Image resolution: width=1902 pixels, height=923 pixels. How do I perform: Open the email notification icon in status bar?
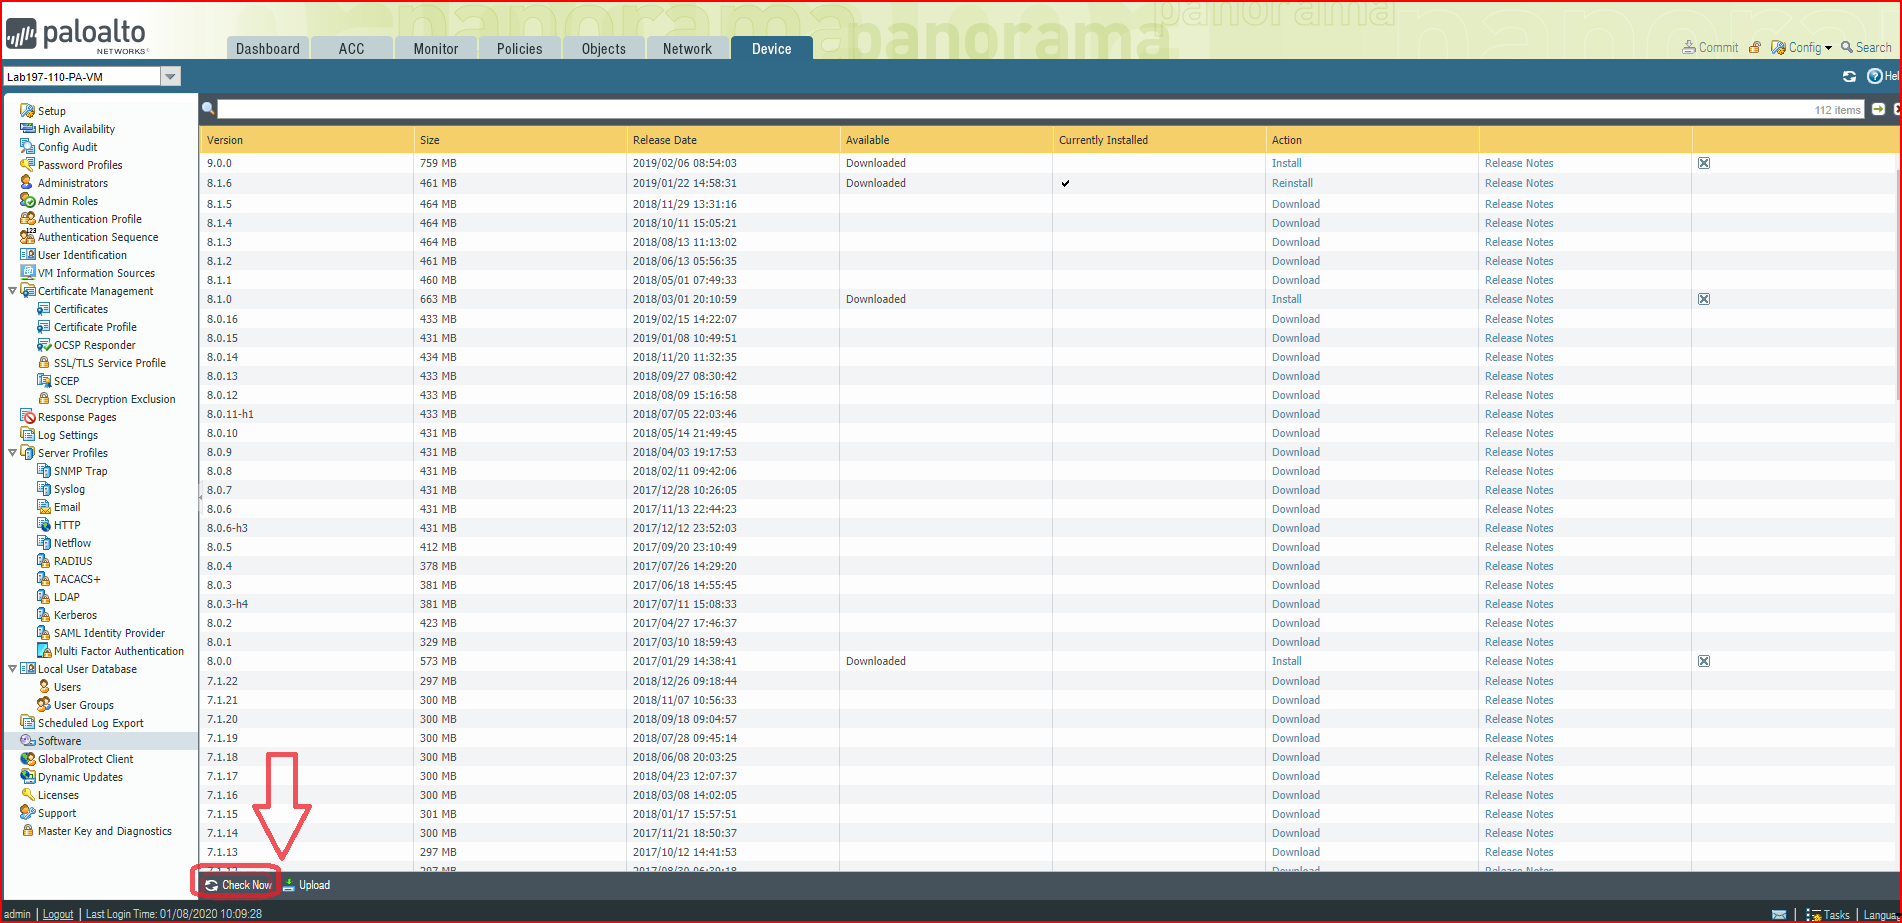1779,914
